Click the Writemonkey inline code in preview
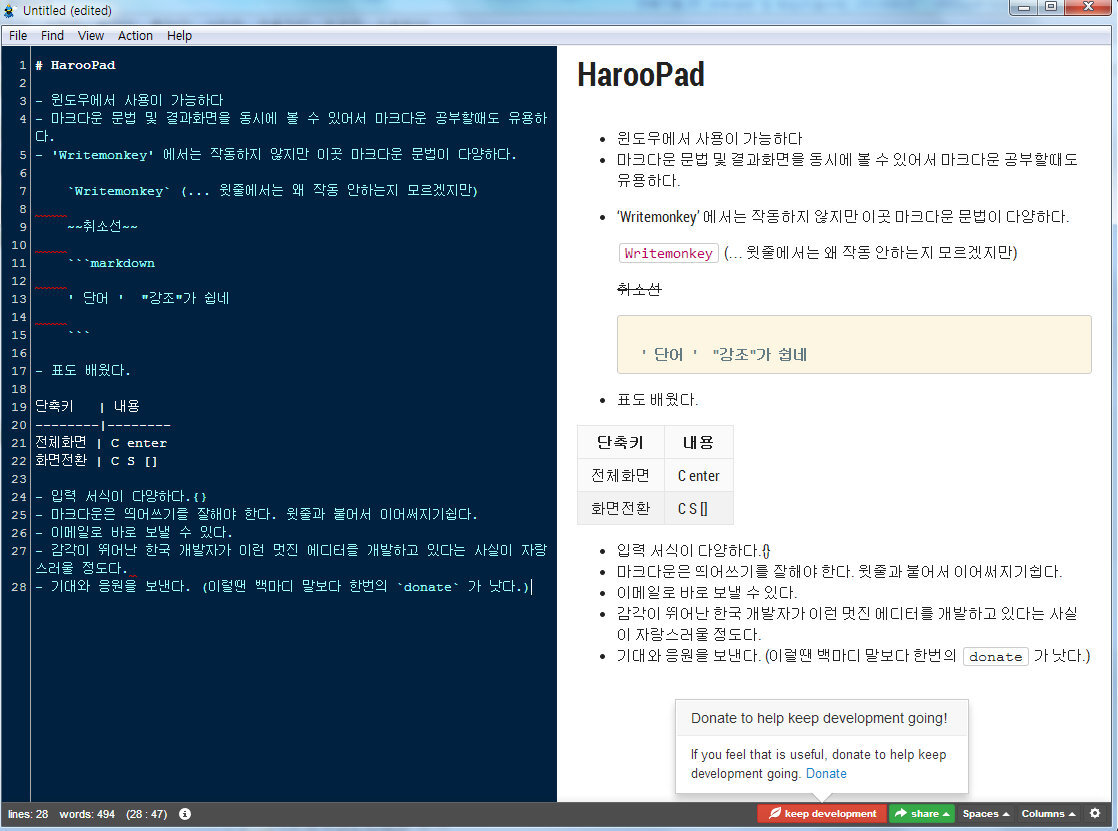The width and height of the screenshot is (1118, 831). [x=668, y=253]
